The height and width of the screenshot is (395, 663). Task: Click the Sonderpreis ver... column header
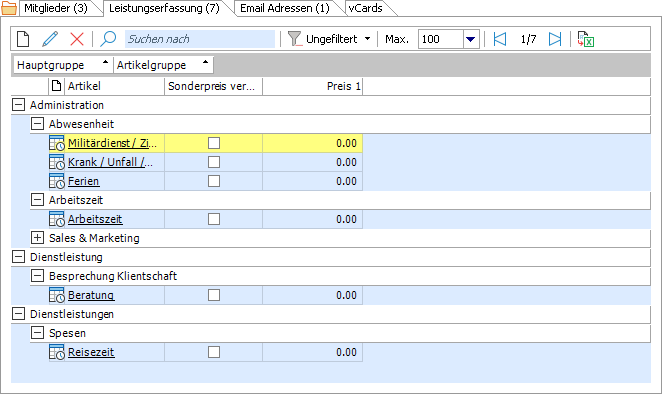214,86
